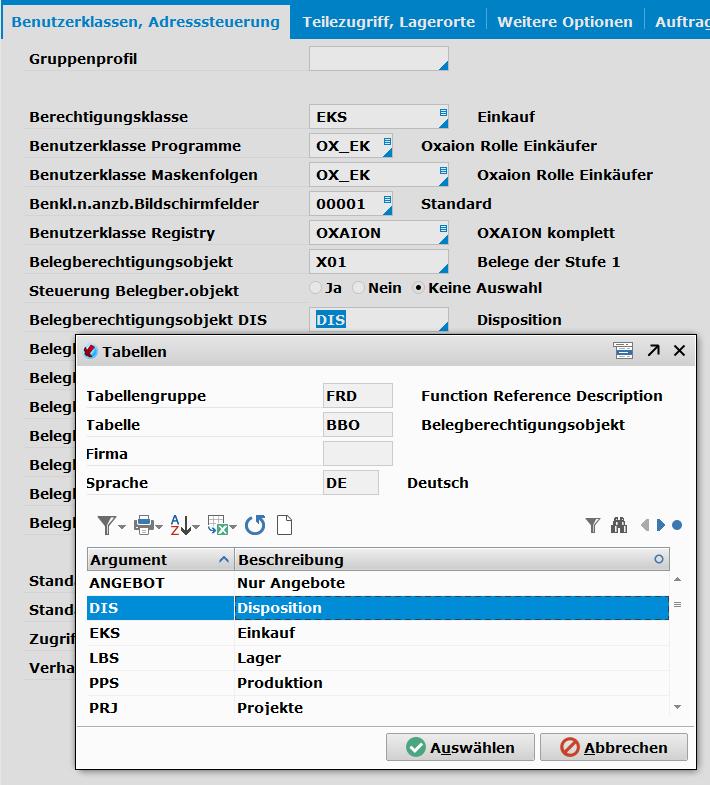The image size is (710, 785).
Task: Click the table scrollbar down arrow
Action: 677,707
